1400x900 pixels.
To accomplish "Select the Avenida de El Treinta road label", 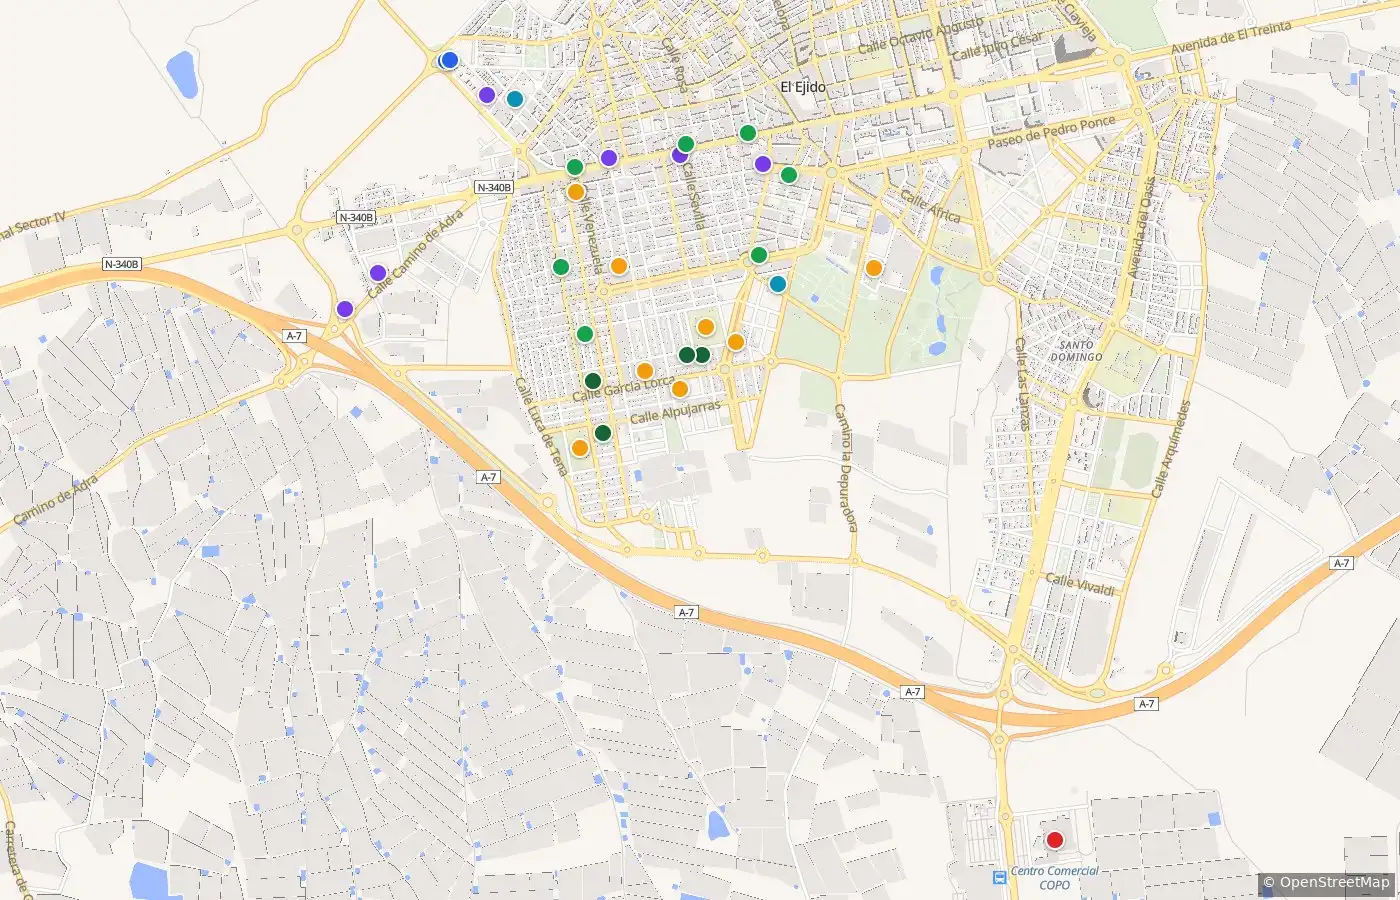I will point(1231,40).
